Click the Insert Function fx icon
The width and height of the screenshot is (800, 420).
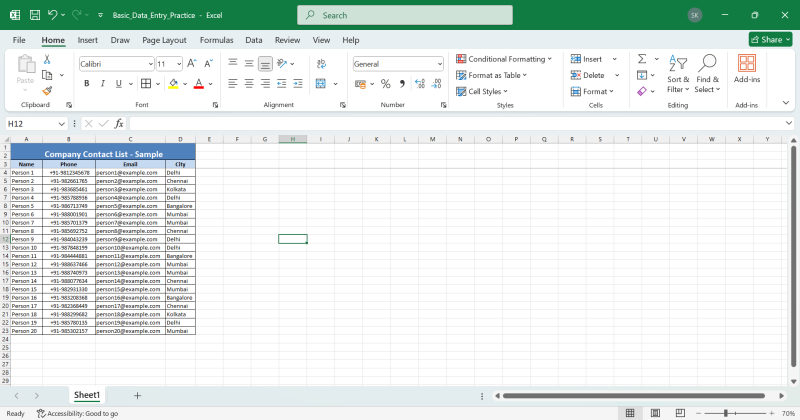[119, 123]
